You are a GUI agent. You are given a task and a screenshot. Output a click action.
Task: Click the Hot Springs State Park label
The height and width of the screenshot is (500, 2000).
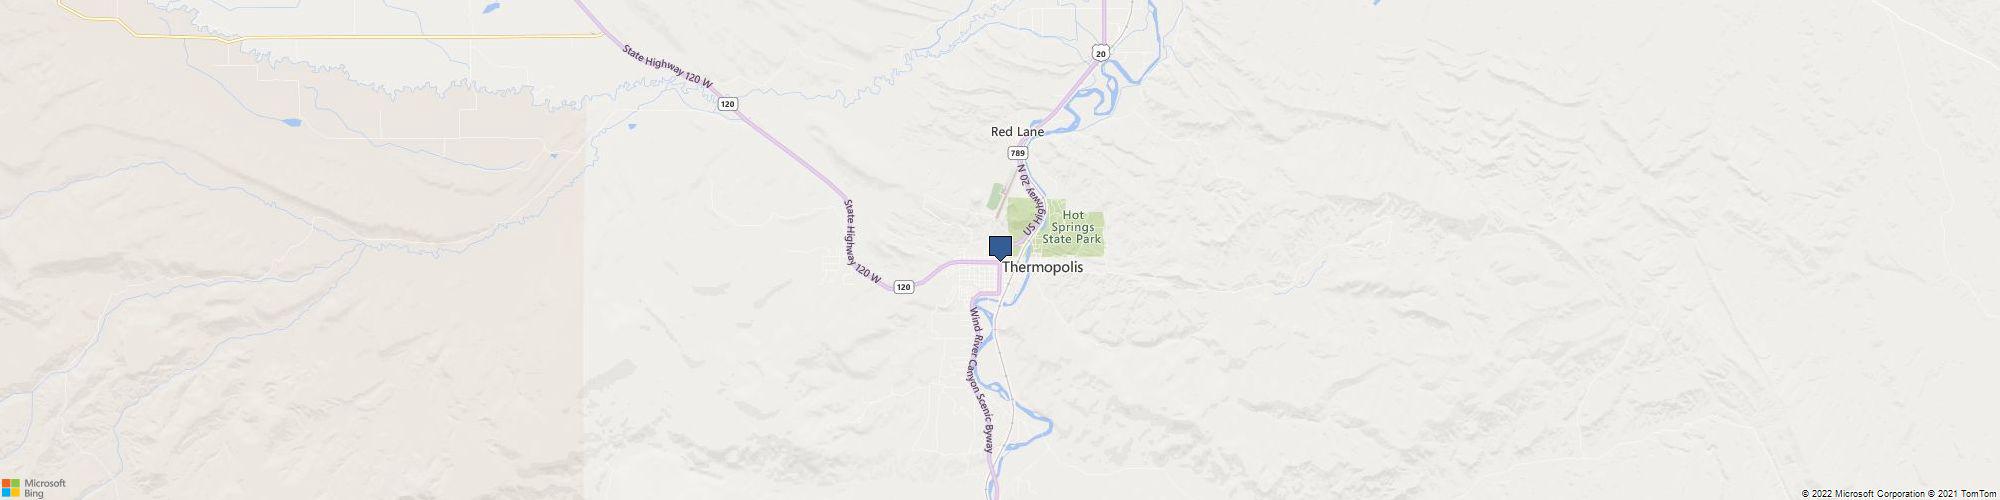(1072, 227)
